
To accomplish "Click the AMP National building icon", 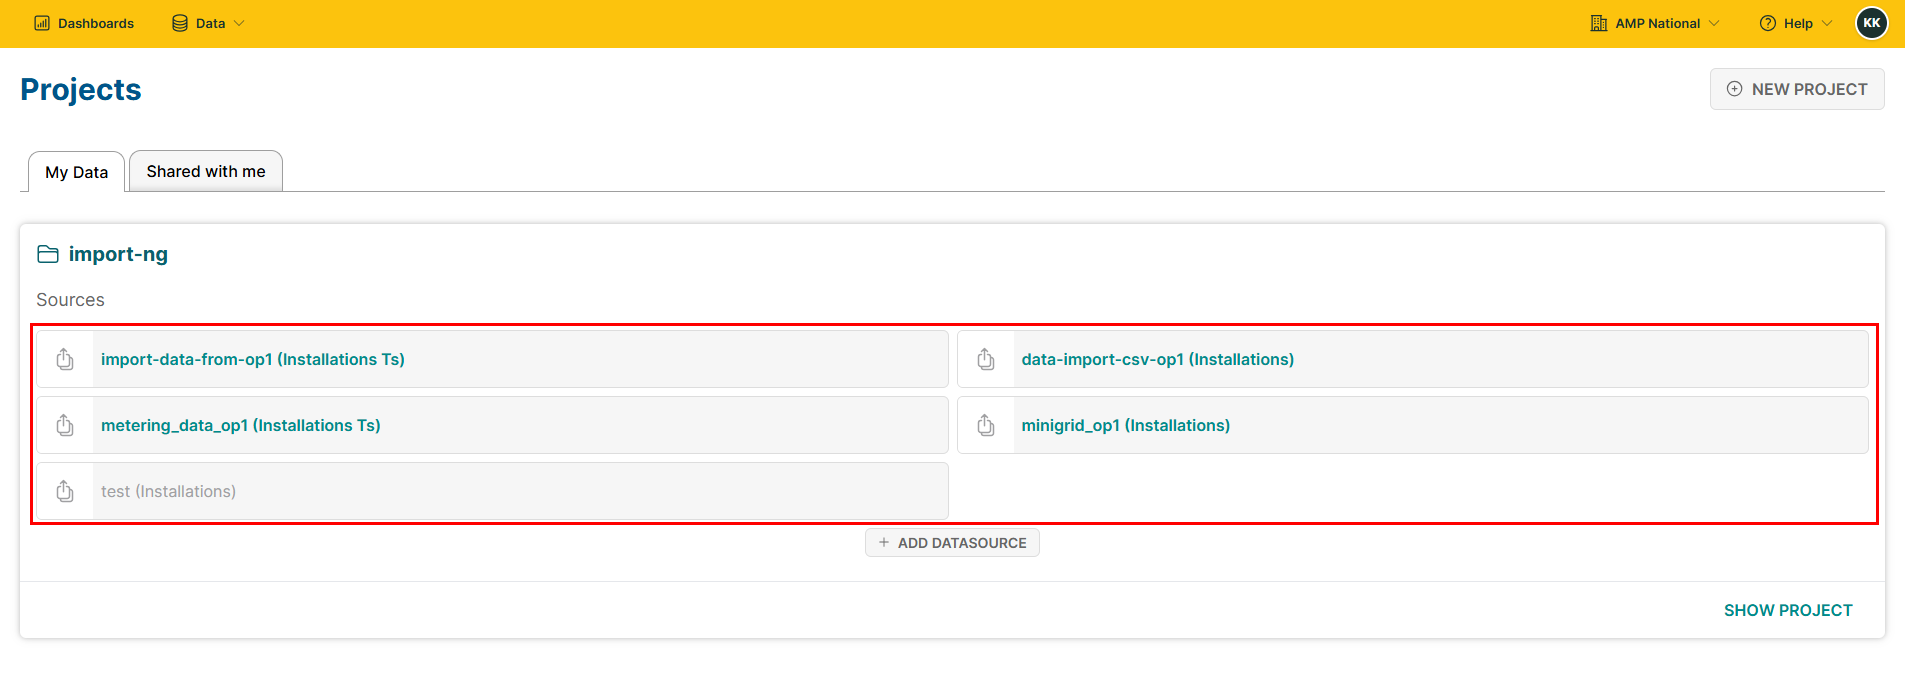I will [x=1599, y=23].
